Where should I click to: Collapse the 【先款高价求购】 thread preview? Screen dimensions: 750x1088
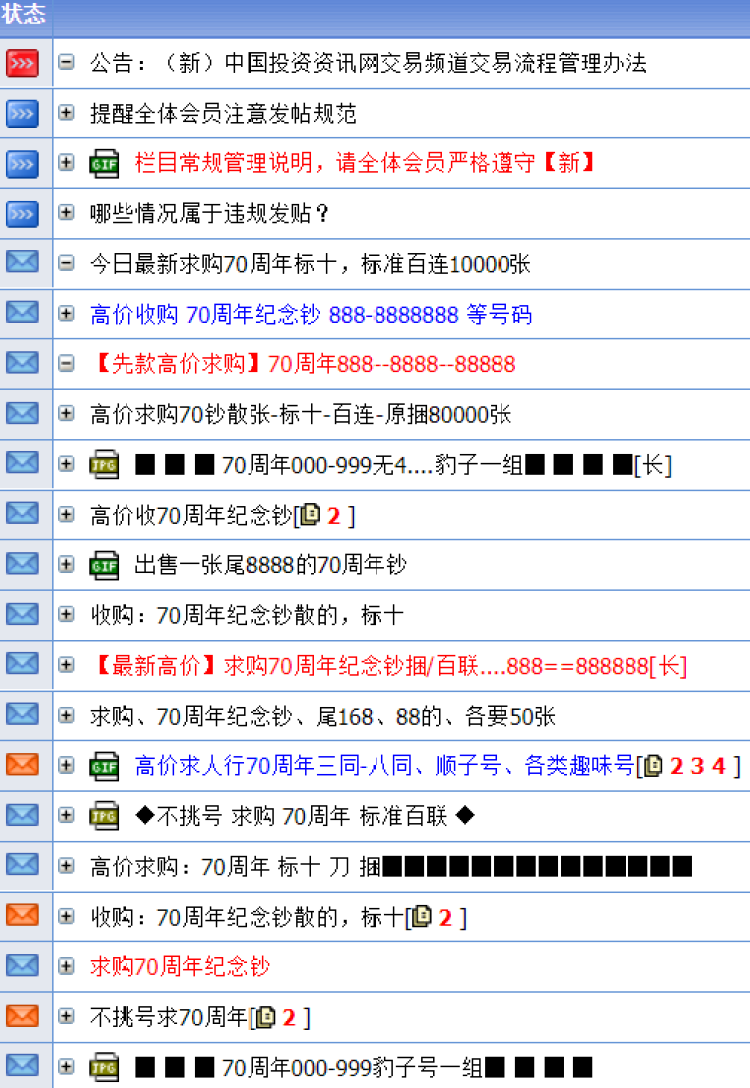click(x=67, y=364)
